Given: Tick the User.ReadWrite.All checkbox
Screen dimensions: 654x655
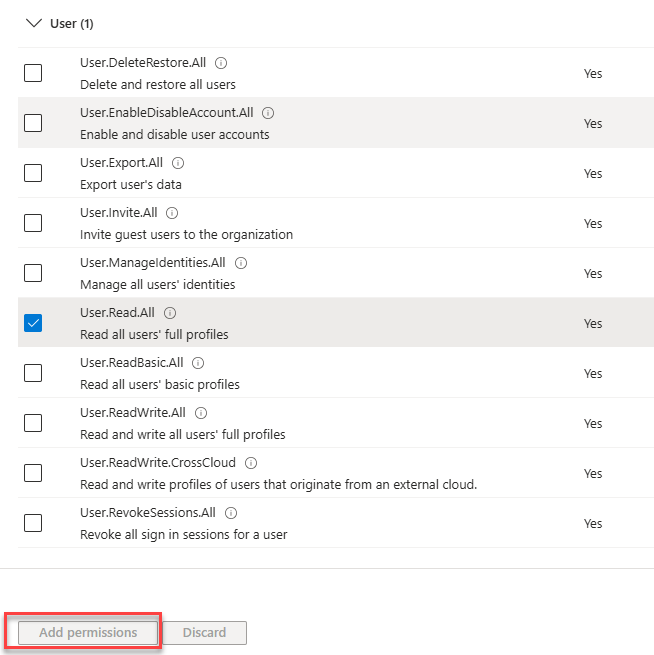Looking at the screenshot, I should point(33,423).
